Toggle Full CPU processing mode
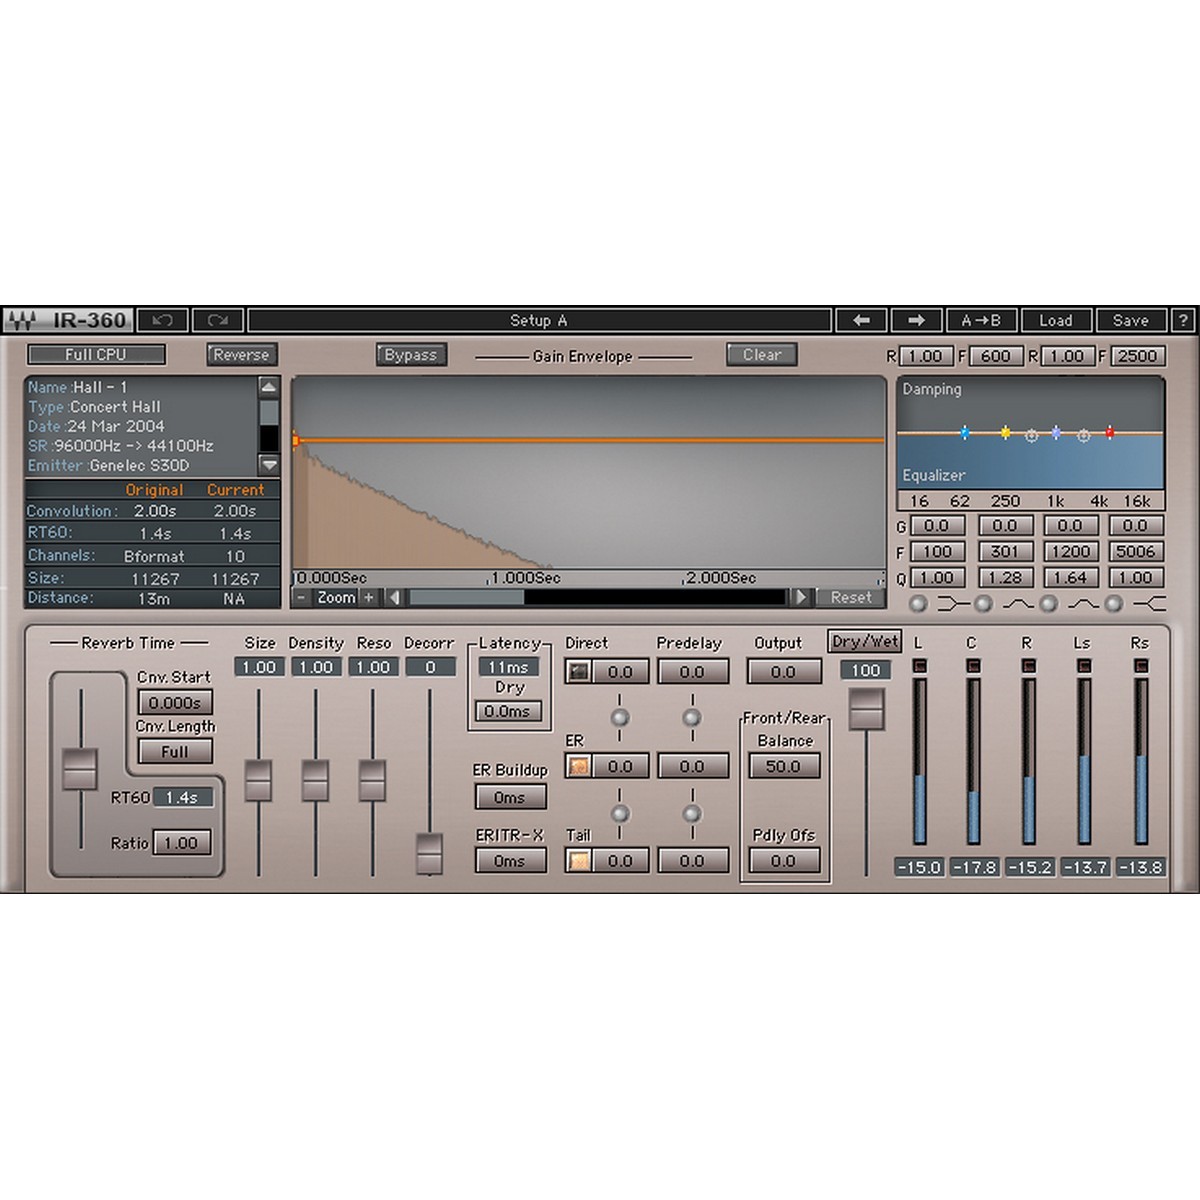Image resolution: width=1200 pixels, height=1200 pixels. click(95, 354)
